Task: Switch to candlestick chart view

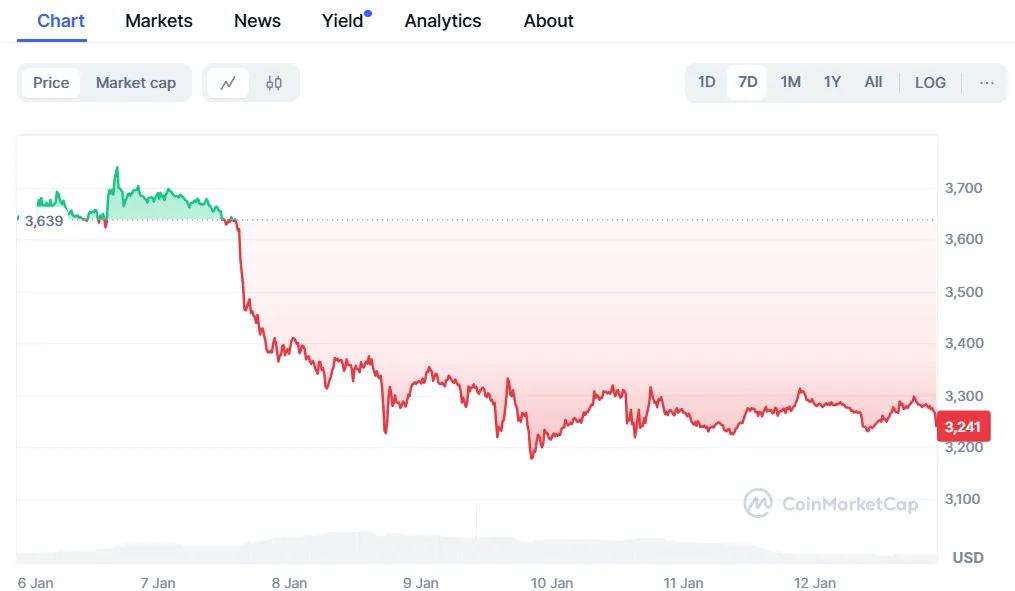Action: [x=275, y=83]
